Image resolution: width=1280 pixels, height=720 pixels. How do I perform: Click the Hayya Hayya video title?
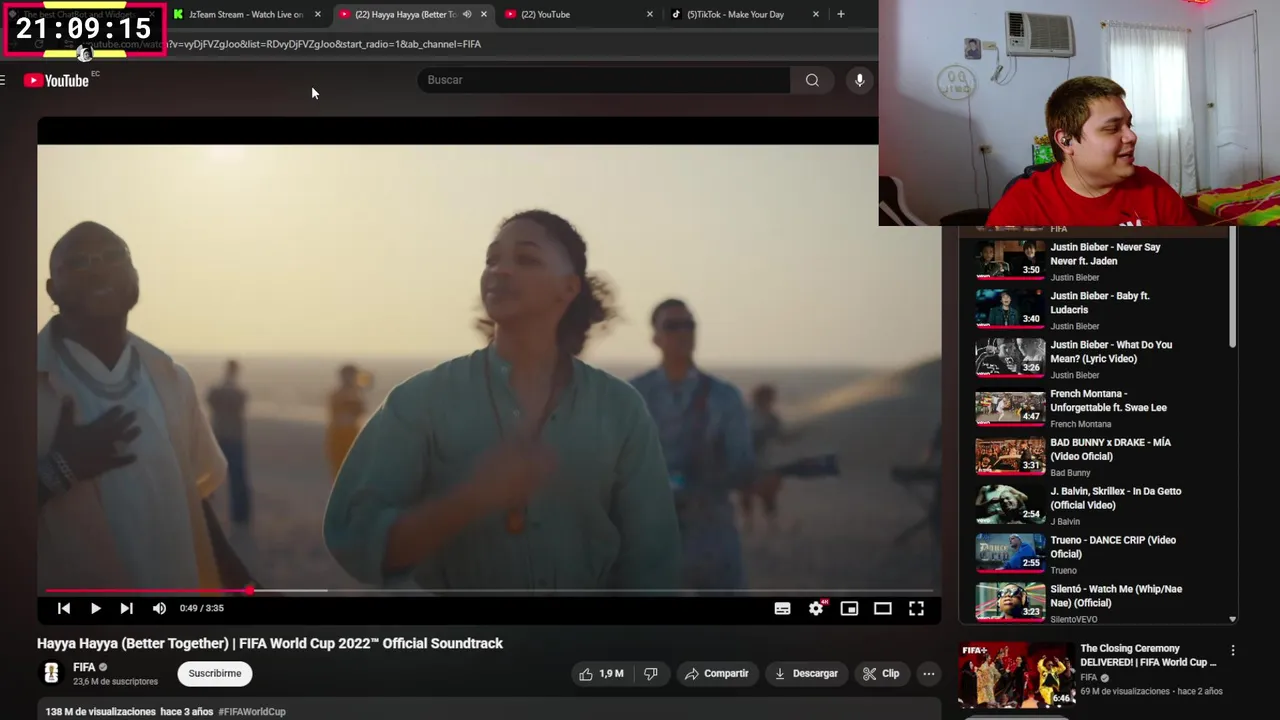270,643
